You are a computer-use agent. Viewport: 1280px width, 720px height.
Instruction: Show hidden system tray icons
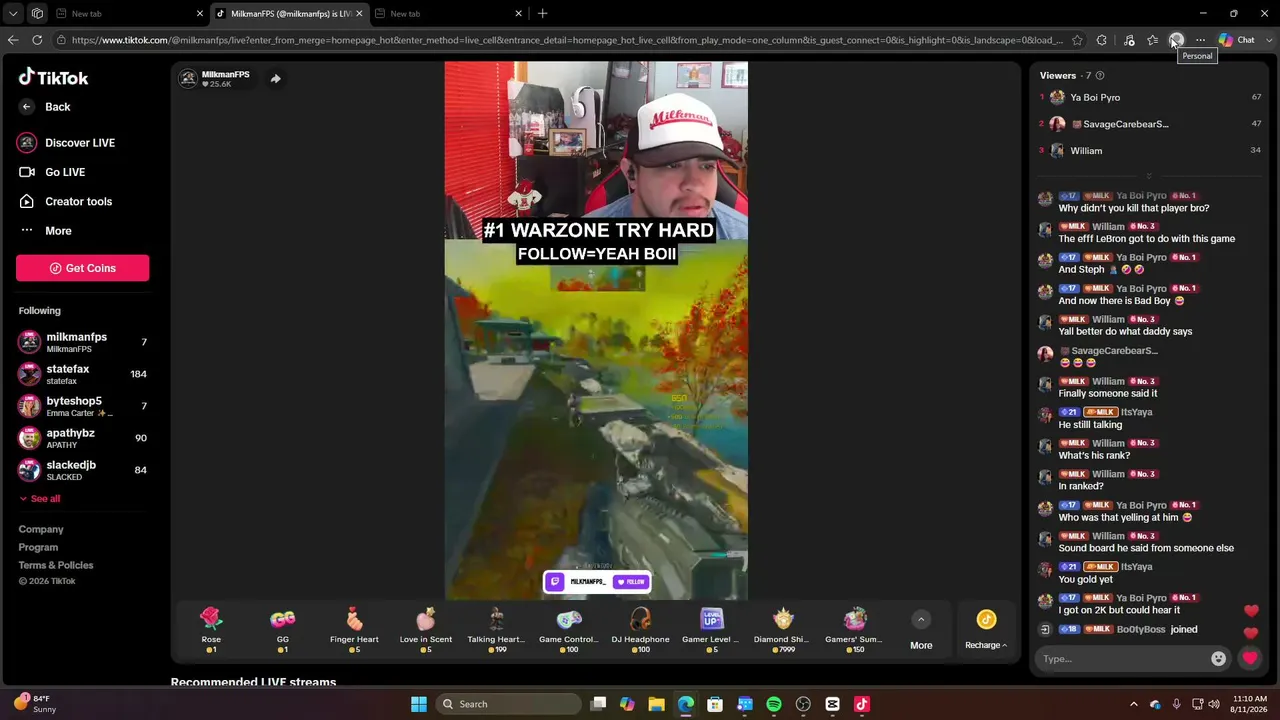pos(1133,704)
